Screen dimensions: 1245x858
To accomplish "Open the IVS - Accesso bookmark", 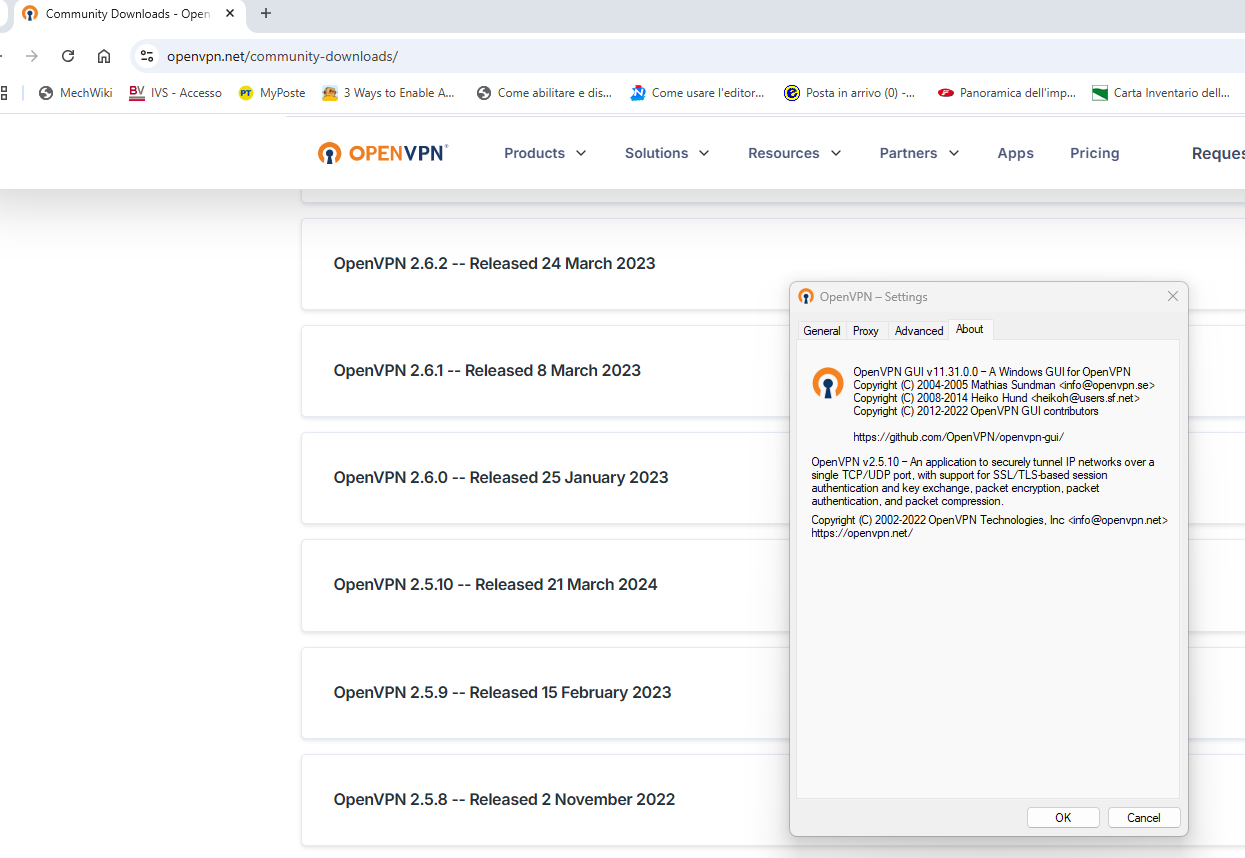I will (x=176, y=93).
